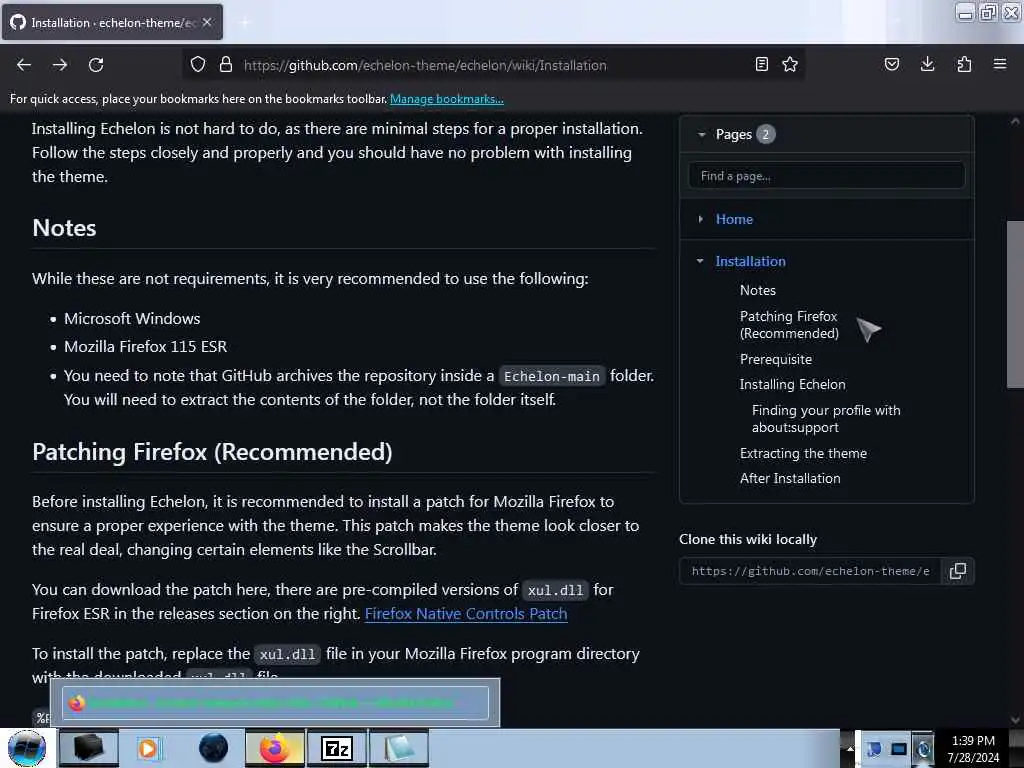Open the tracking protection shield icon
This screenshot has height=768, width=1024.
click(198, 65)
